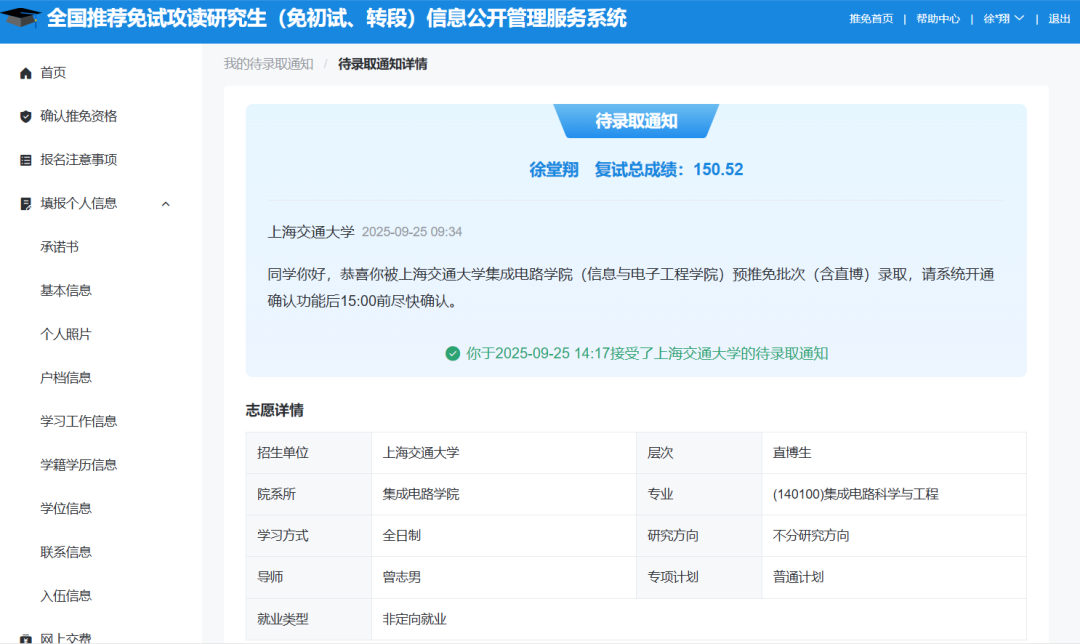Click the shield icon beside 确认推免资格

point(26,116)
